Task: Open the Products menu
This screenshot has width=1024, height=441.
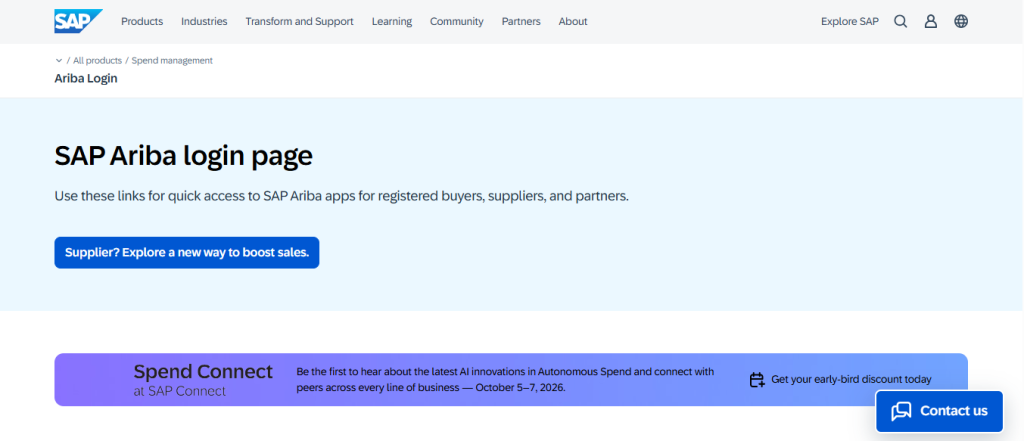Action: (x=142, y=22)
